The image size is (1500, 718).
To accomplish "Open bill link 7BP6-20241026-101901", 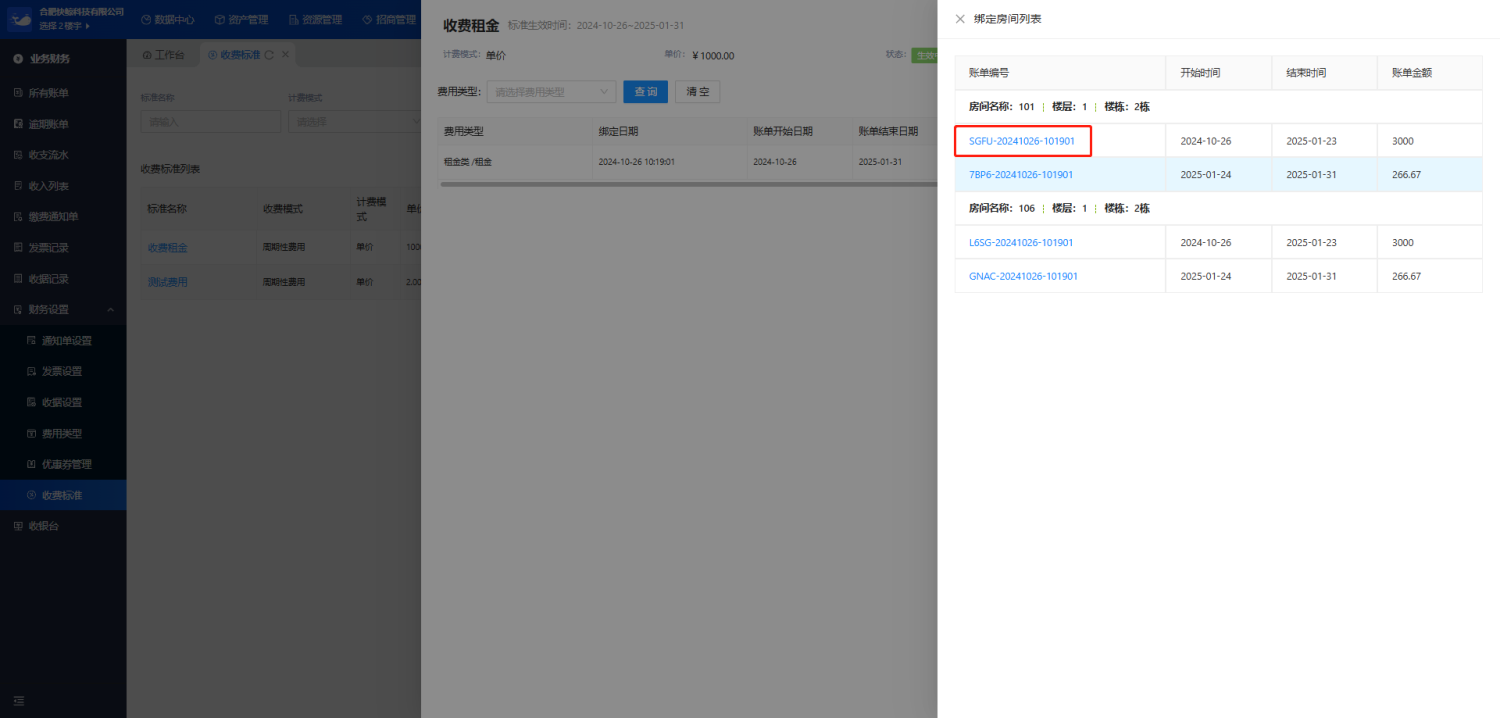I will 1021,175.
